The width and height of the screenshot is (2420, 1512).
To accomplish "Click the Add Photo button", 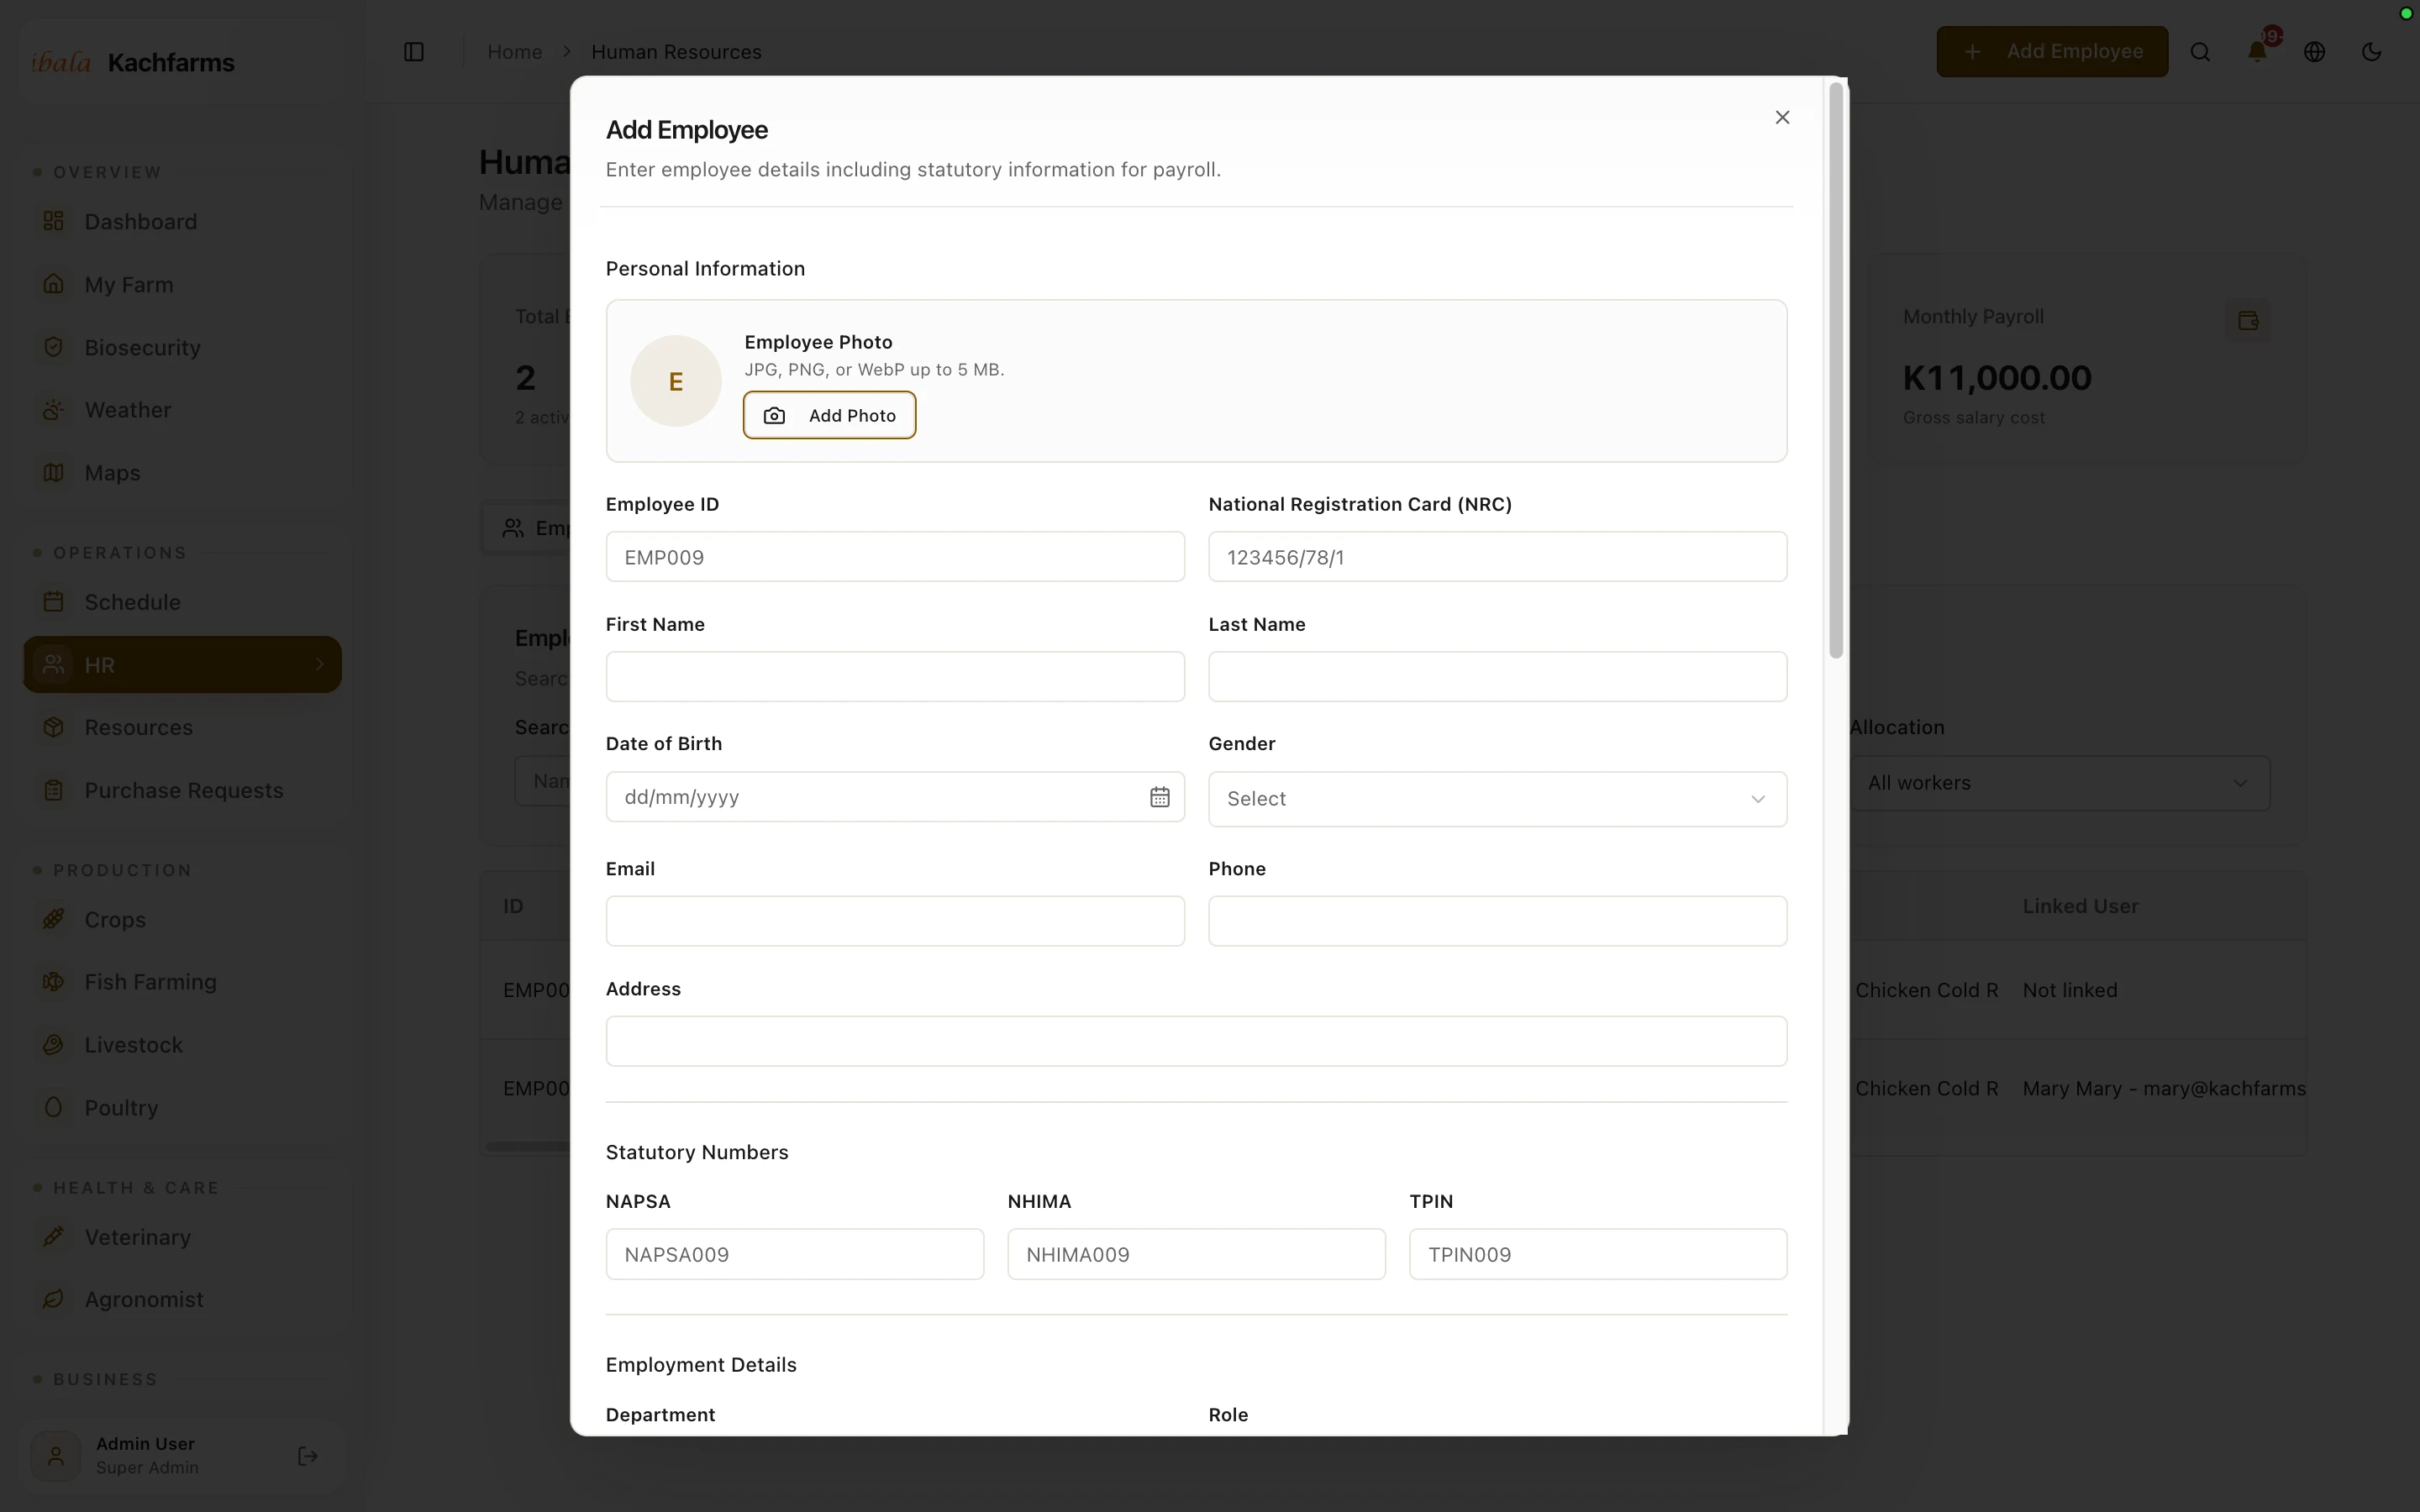I will point(829,415).
